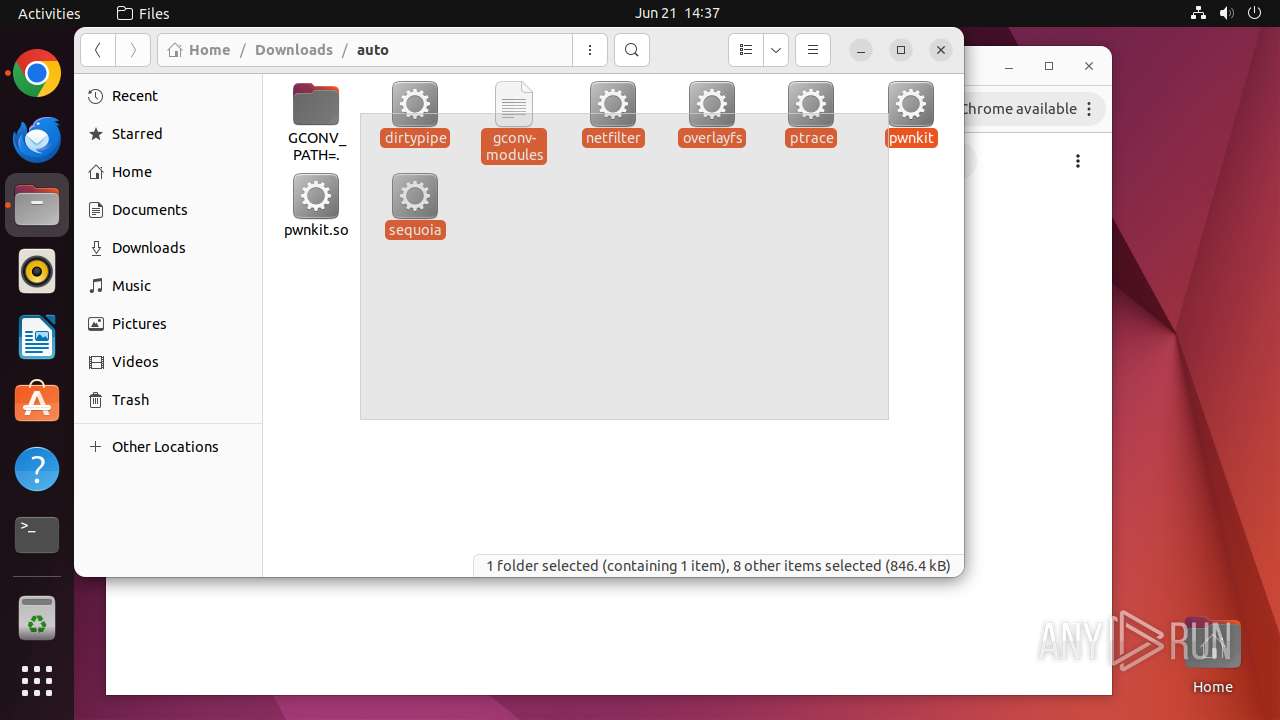The height and width of the screenshot is (720, 1280).
Task: Open Pictures in the sidebar
Action: [168, 324]
